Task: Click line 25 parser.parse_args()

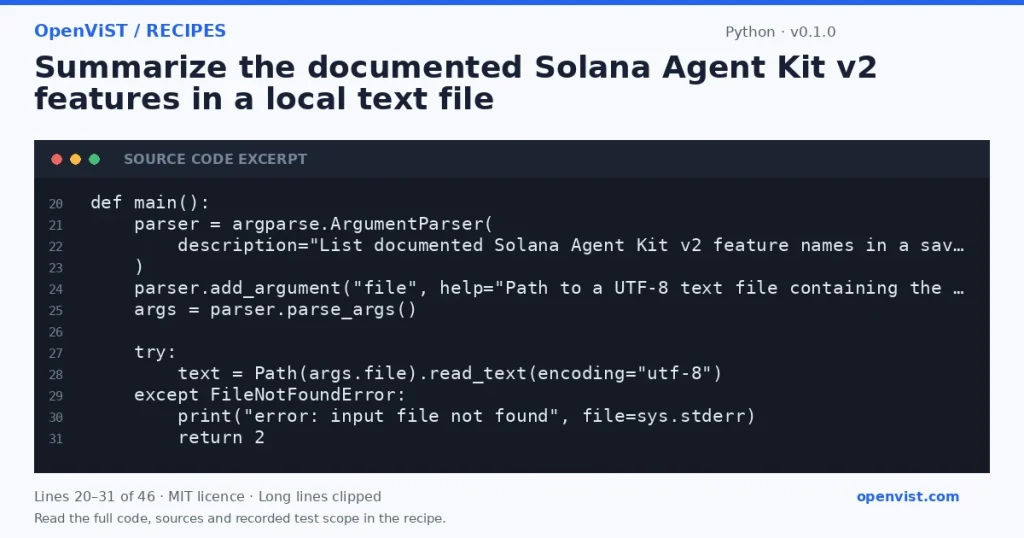Action: pos(275,309)
